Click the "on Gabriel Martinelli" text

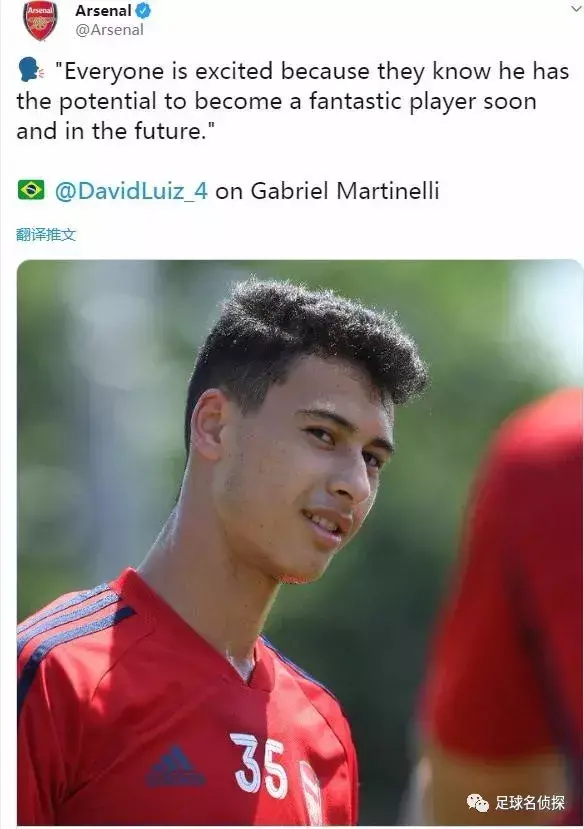(327, 191)
